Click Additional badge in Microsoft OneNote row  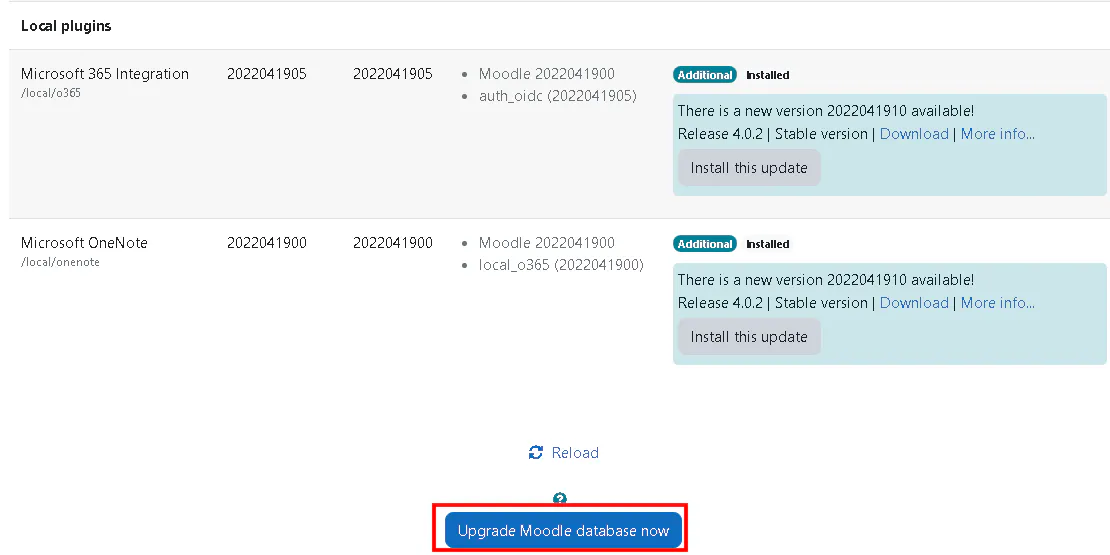pos(704,244)
